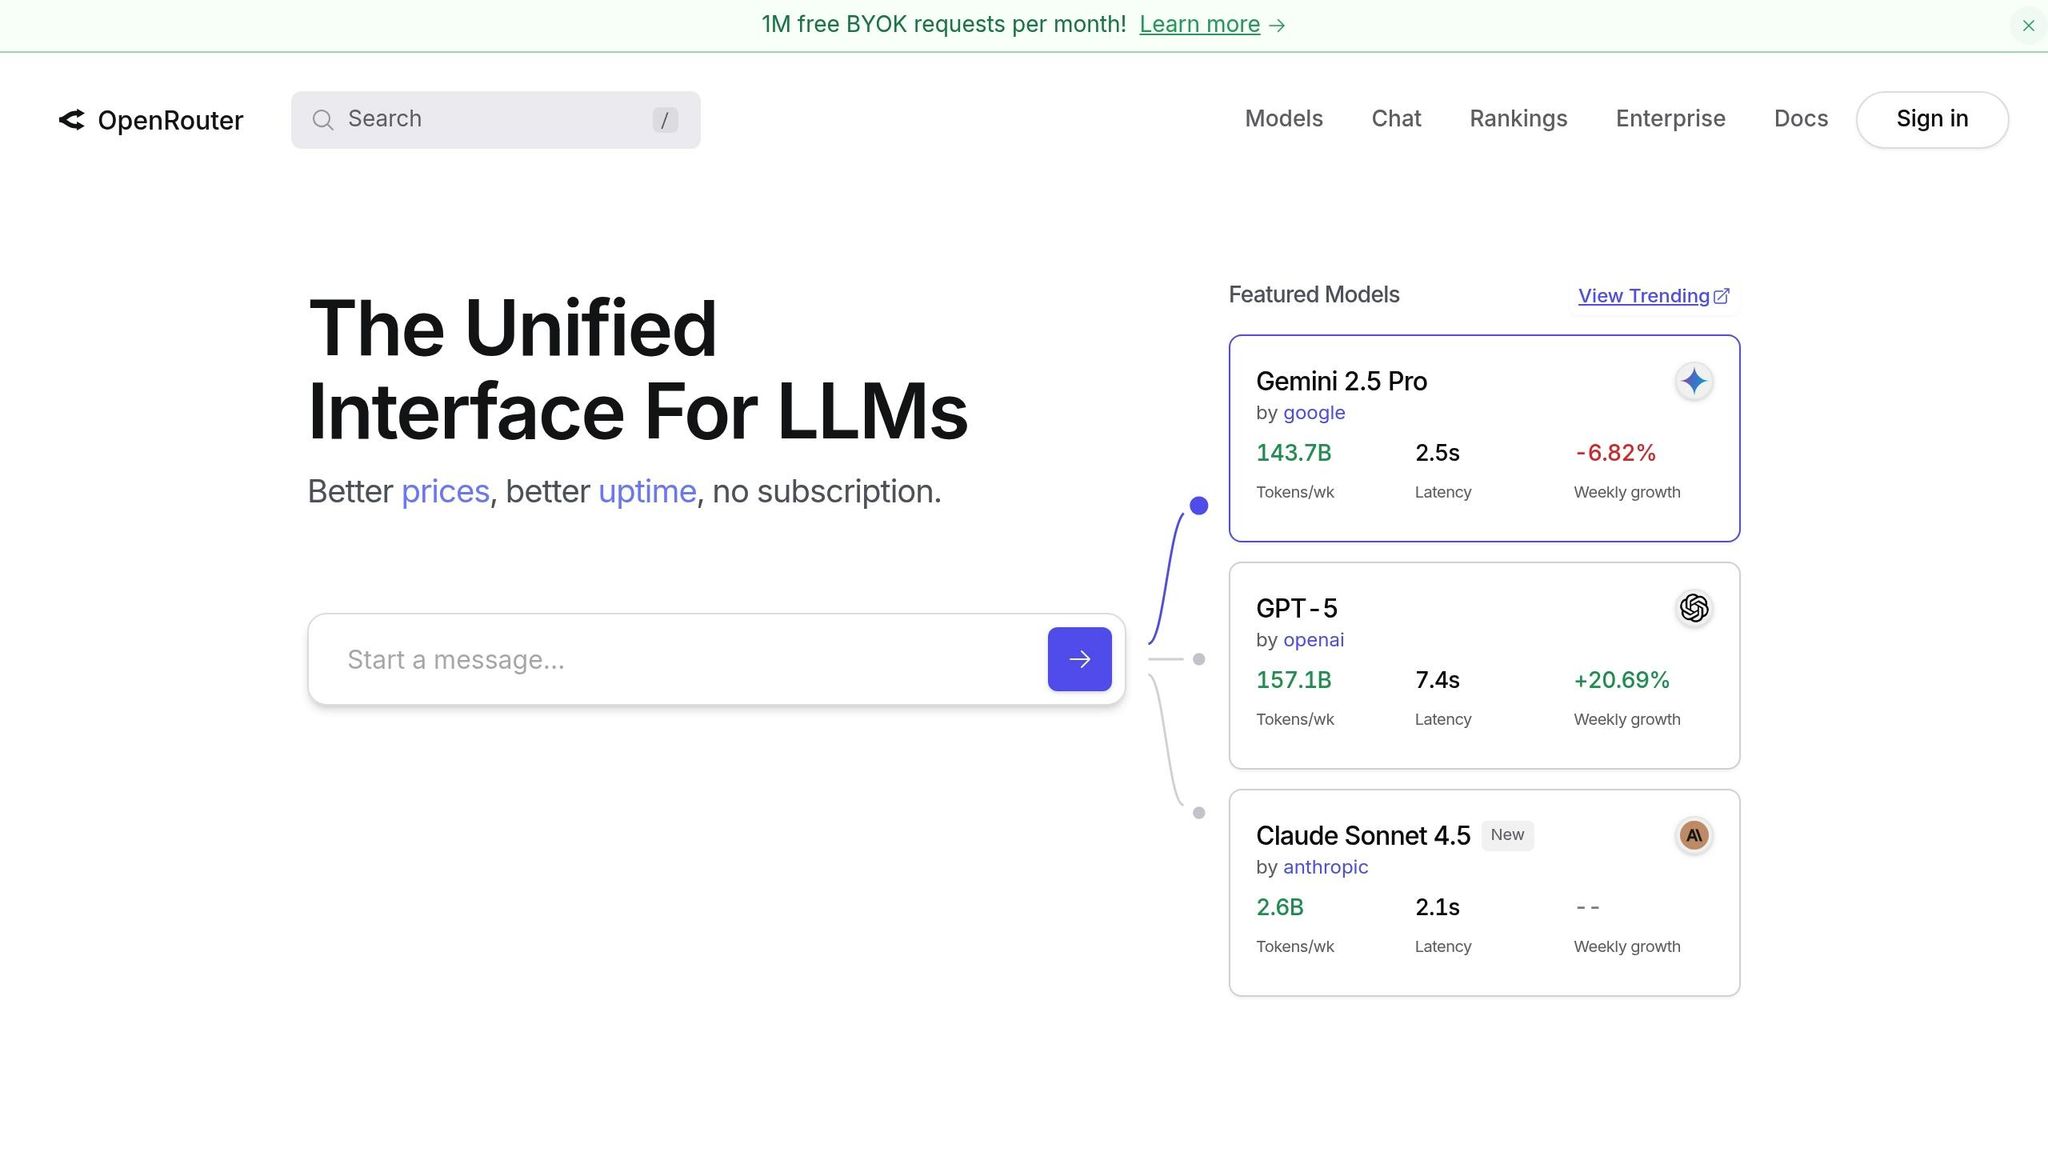Go to the Chat page
The image size is (2048, 1152).
tap(1396, 119)
